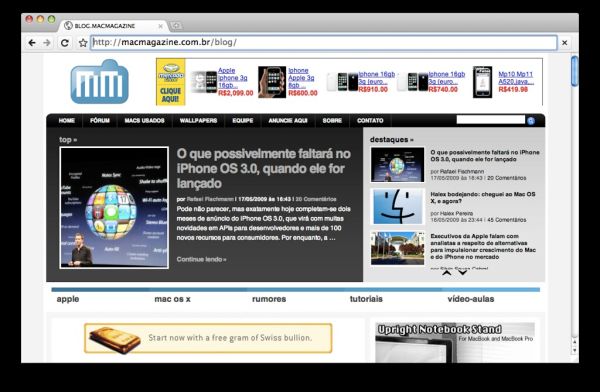Close the BLOG.MACMAGAZINE tab
The width and height of the screenshot is (600, 392).
(x=160, y=26)
